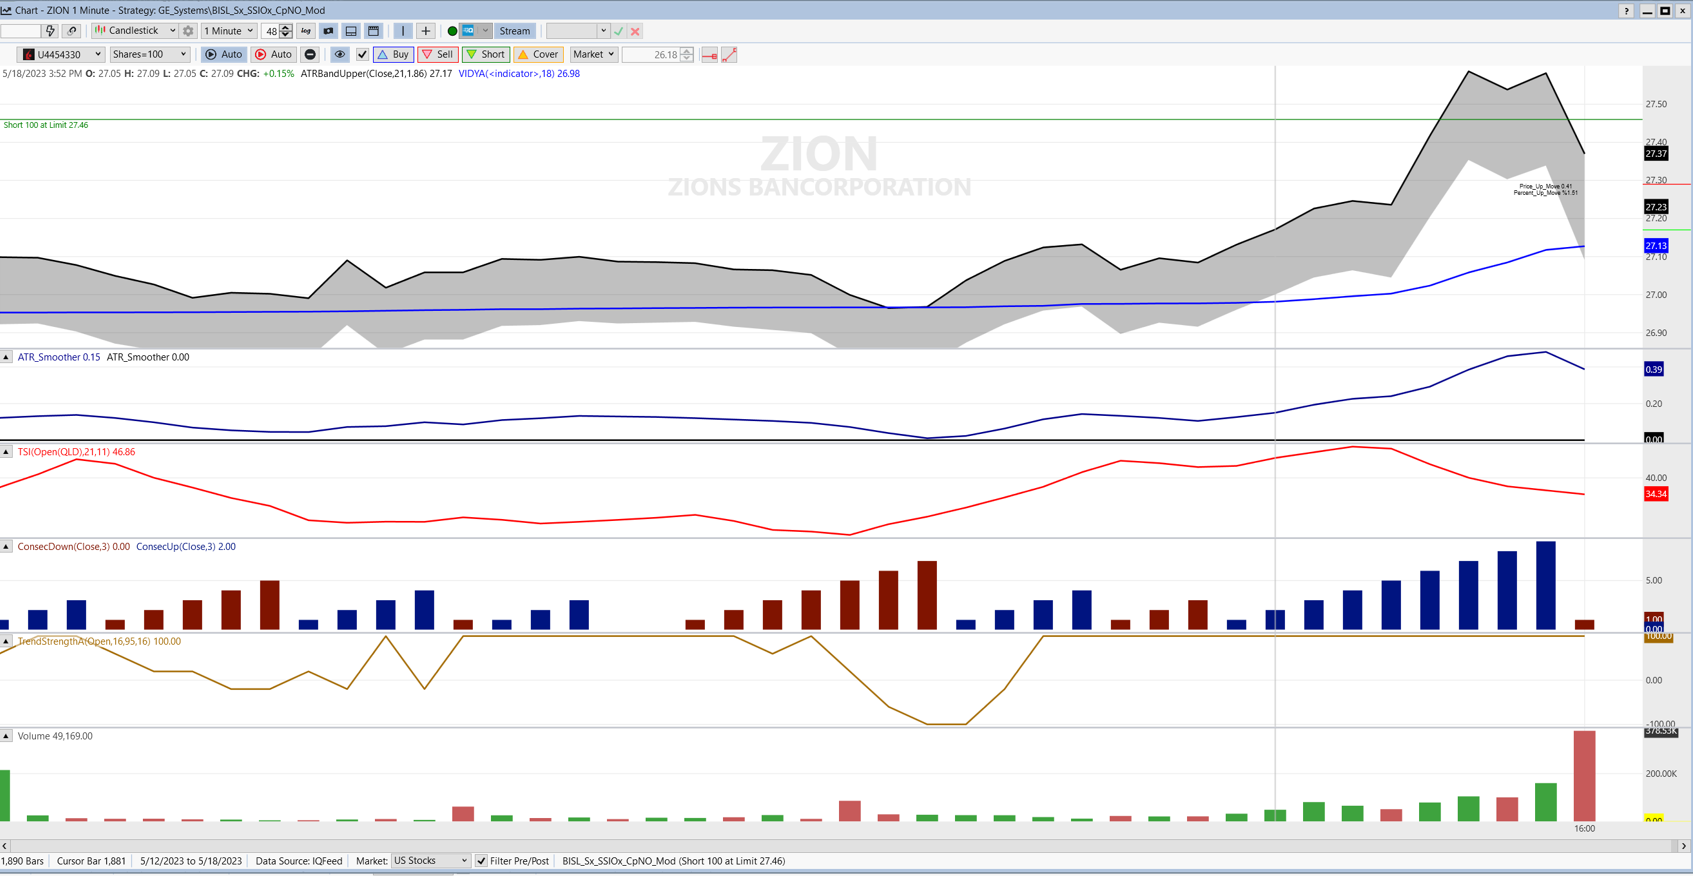Click the Stream button
The image size is (1693, 876).
pyautogui.click(x=515, y=31)
